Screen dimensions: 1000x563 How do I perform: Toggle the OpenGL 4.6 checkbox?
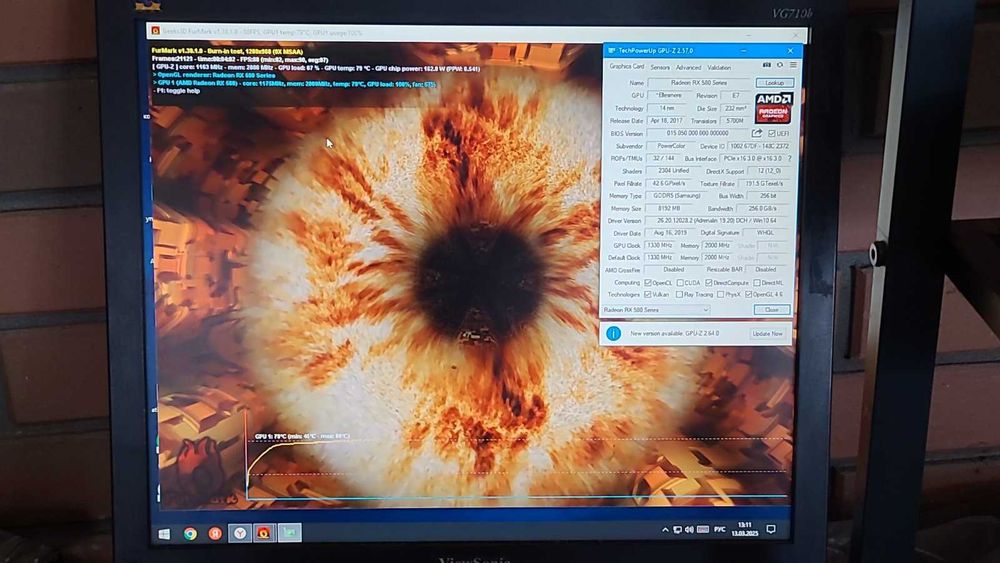[748, 295]
